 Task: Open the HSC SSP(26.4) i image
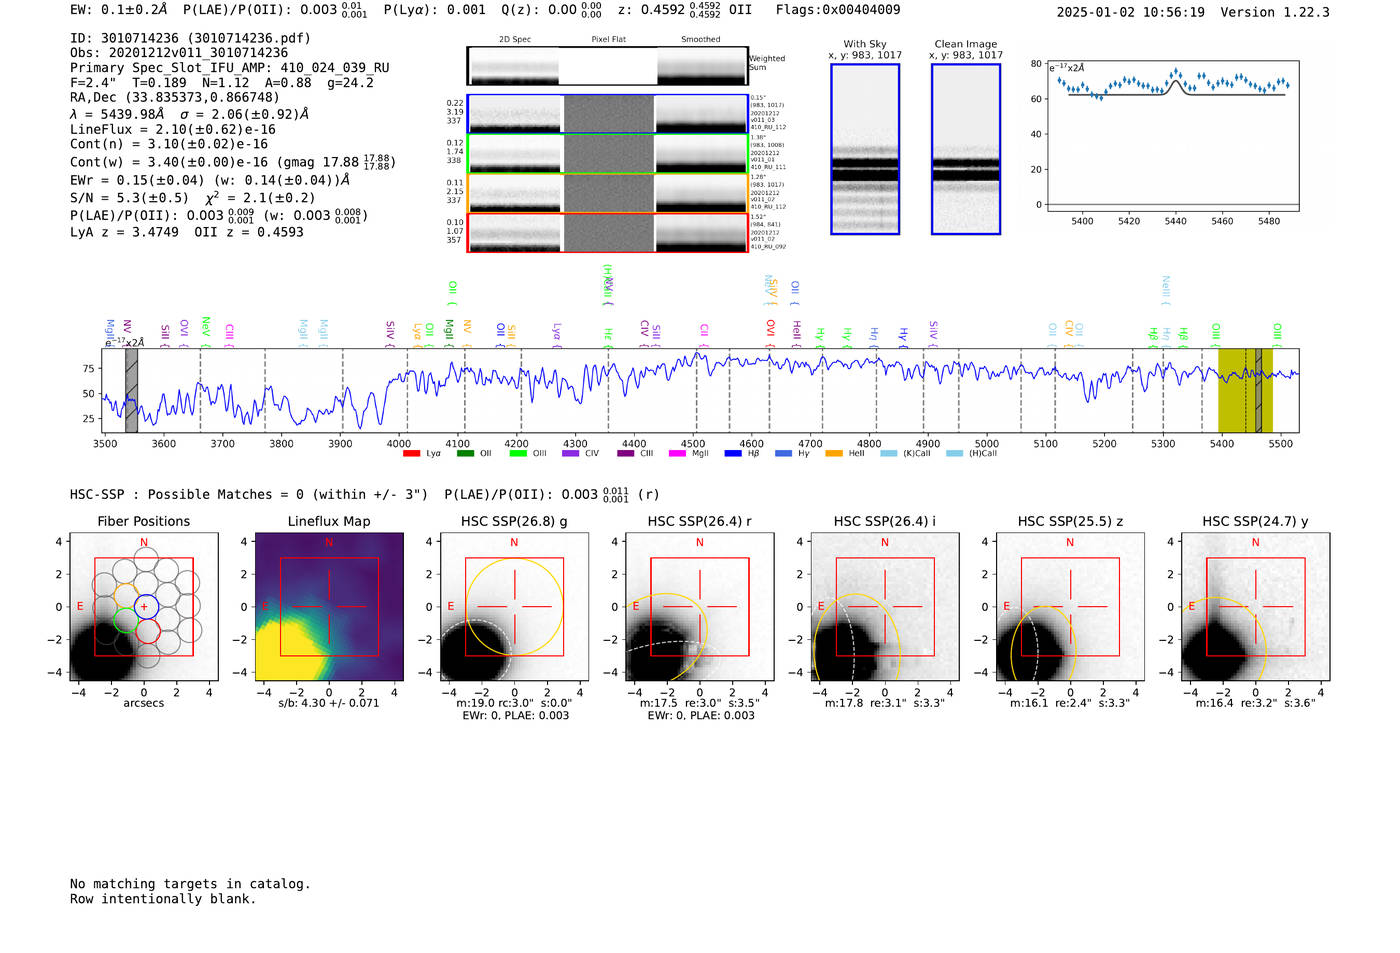pos(885,607)
